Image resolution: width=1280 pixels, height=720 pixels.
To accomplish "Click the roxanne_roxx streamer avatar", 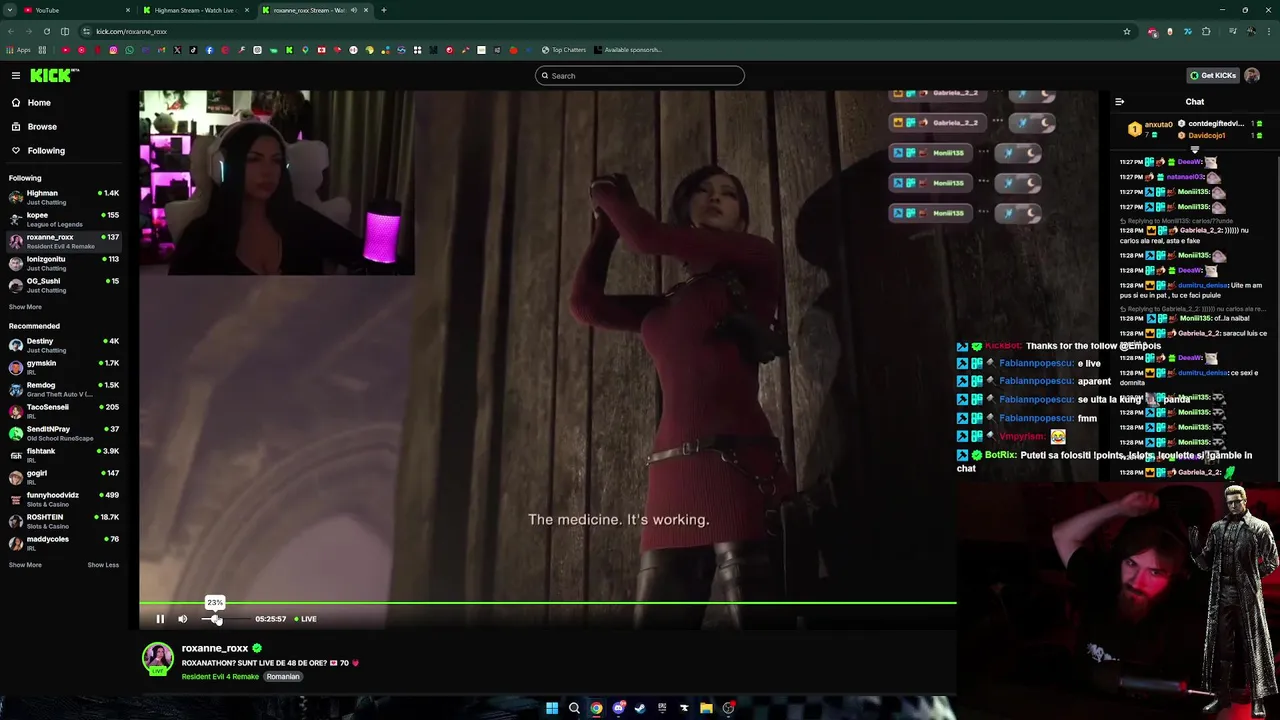I will click(157, 658).
